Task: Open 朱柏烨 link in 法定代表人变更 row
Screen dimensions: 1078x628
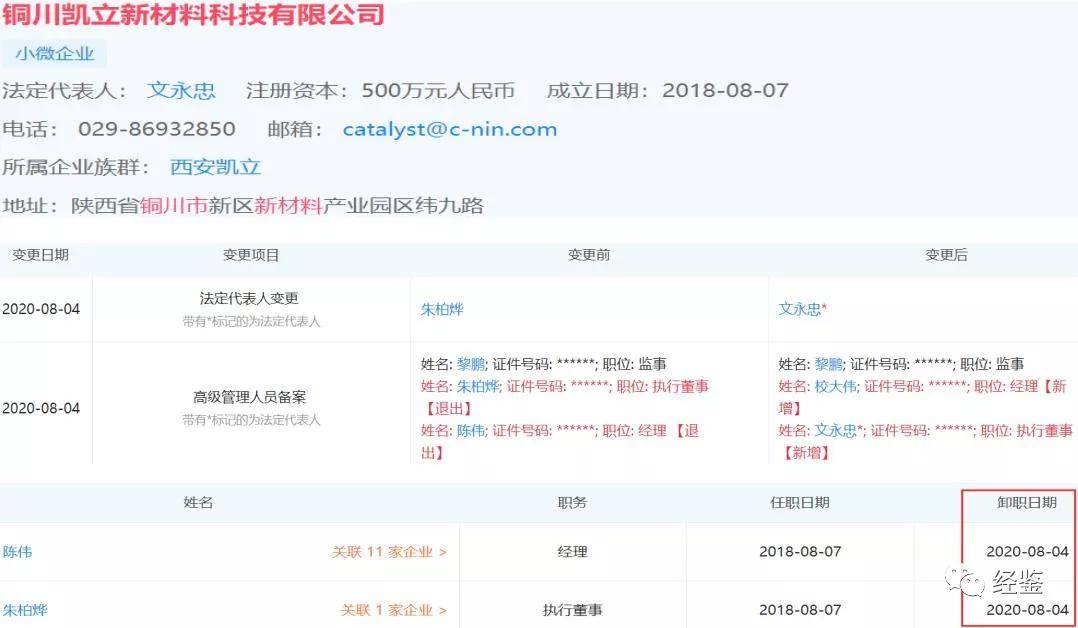Action: 442,310
